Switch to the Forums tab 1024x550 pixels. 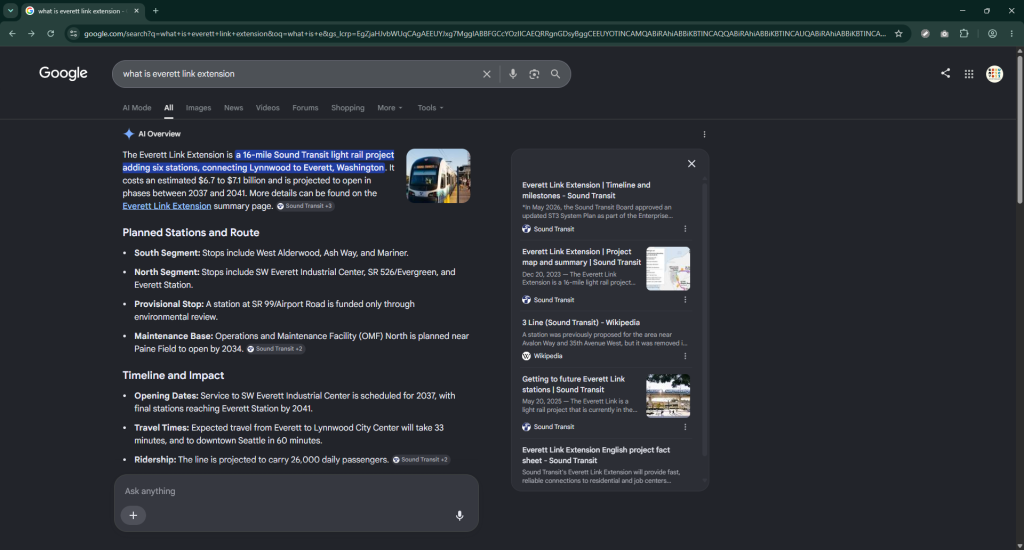(x=305, y=108)
